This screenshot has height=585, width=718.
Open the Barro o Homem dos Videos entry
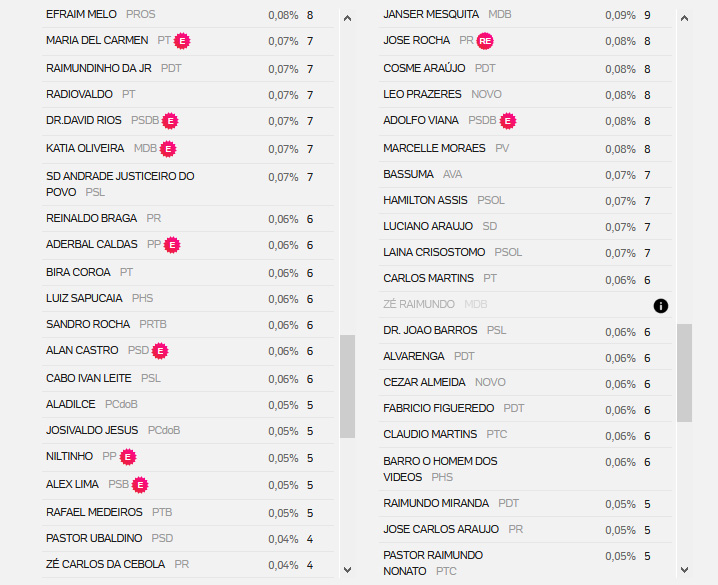pyautogui.click(x=525, y=469)
